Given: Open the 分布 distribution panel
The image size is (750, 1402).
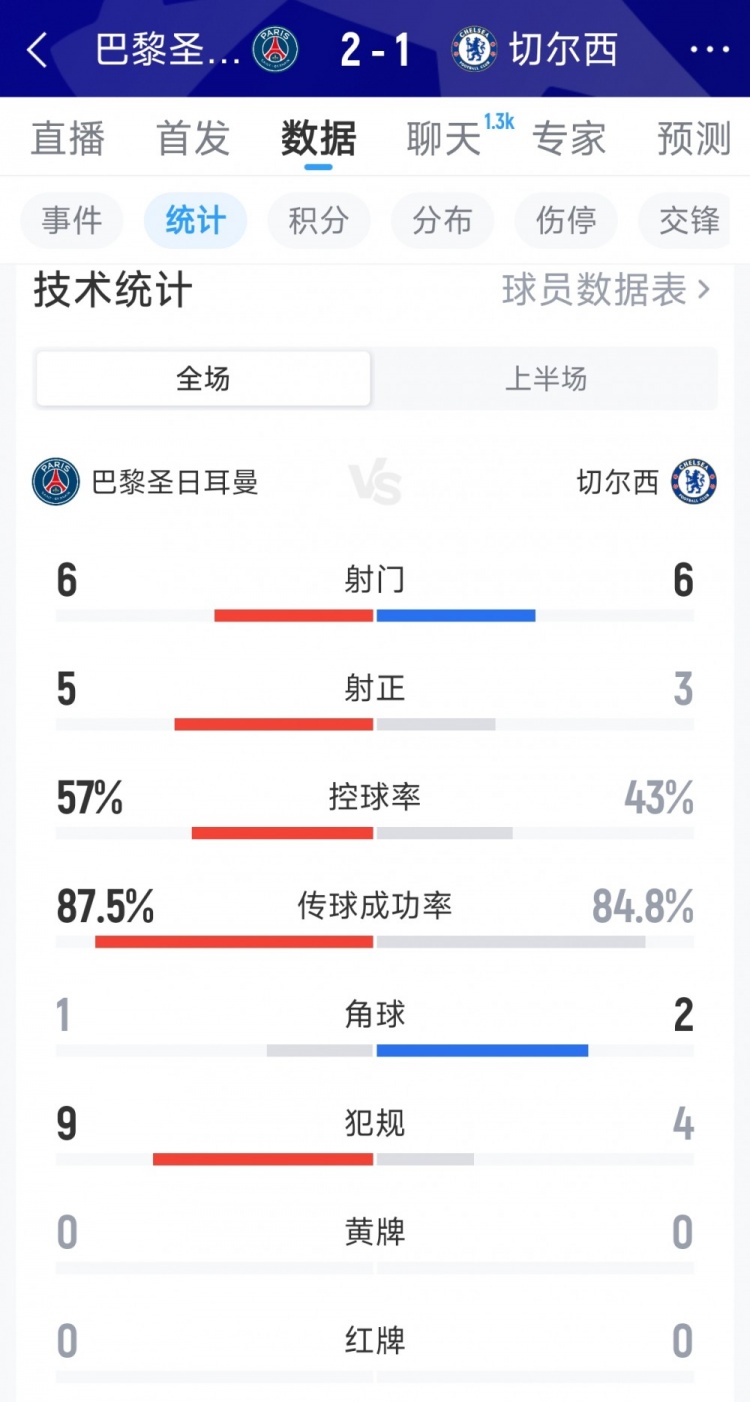Looking at the screenshot, I should click(x=442, y=221).
